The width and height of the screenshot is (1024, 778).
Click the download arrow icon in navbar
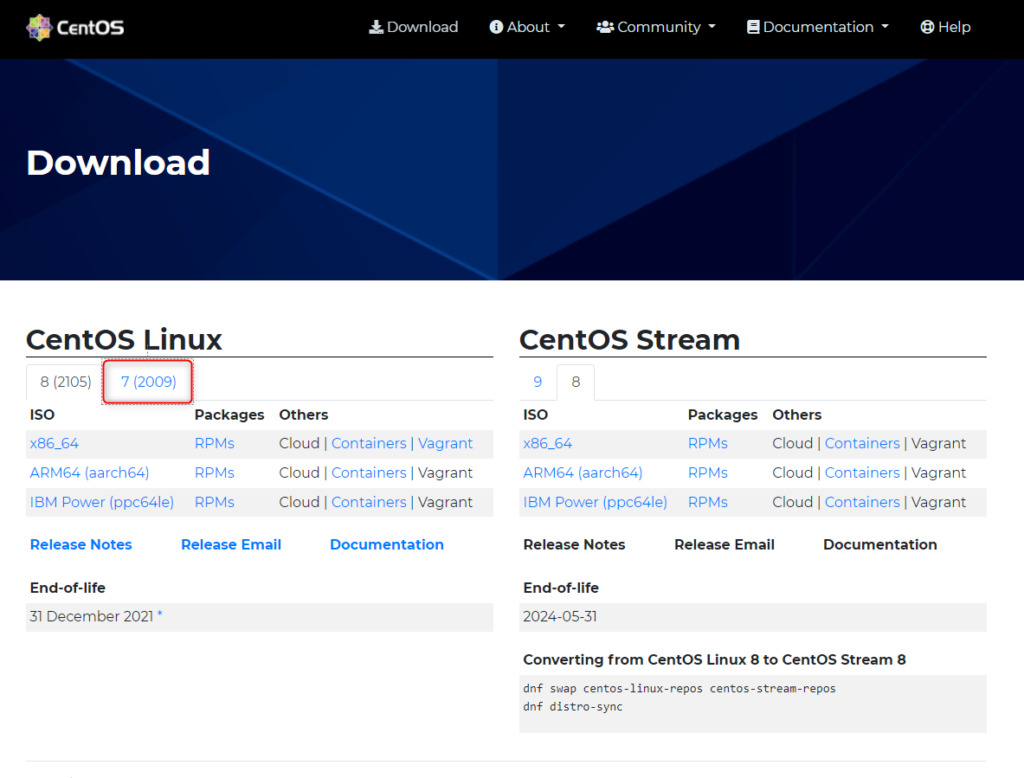coord(376,27)
